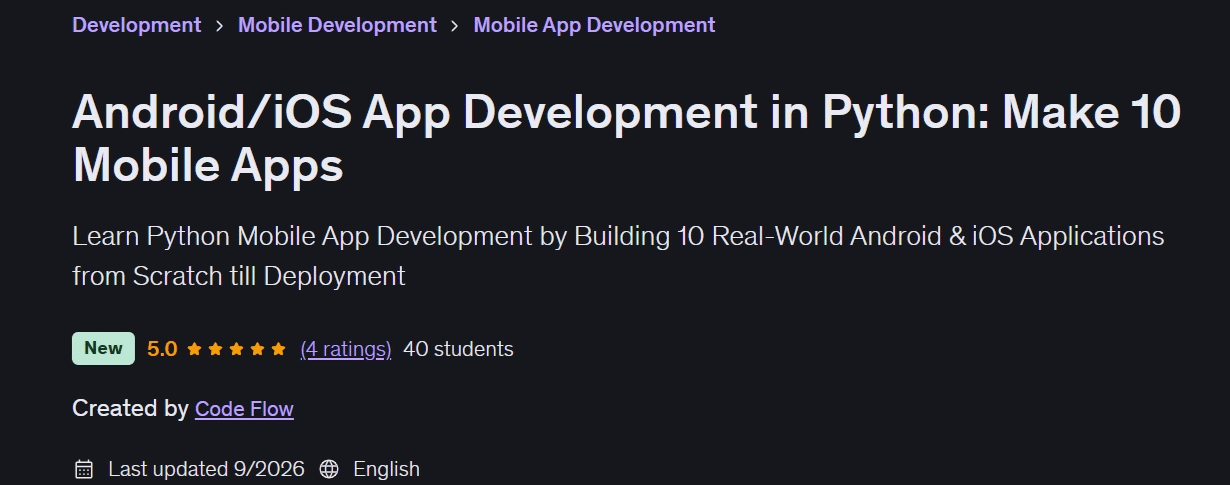
Task: Open the Mobile Development breadcrumb link
Action: 337,25
